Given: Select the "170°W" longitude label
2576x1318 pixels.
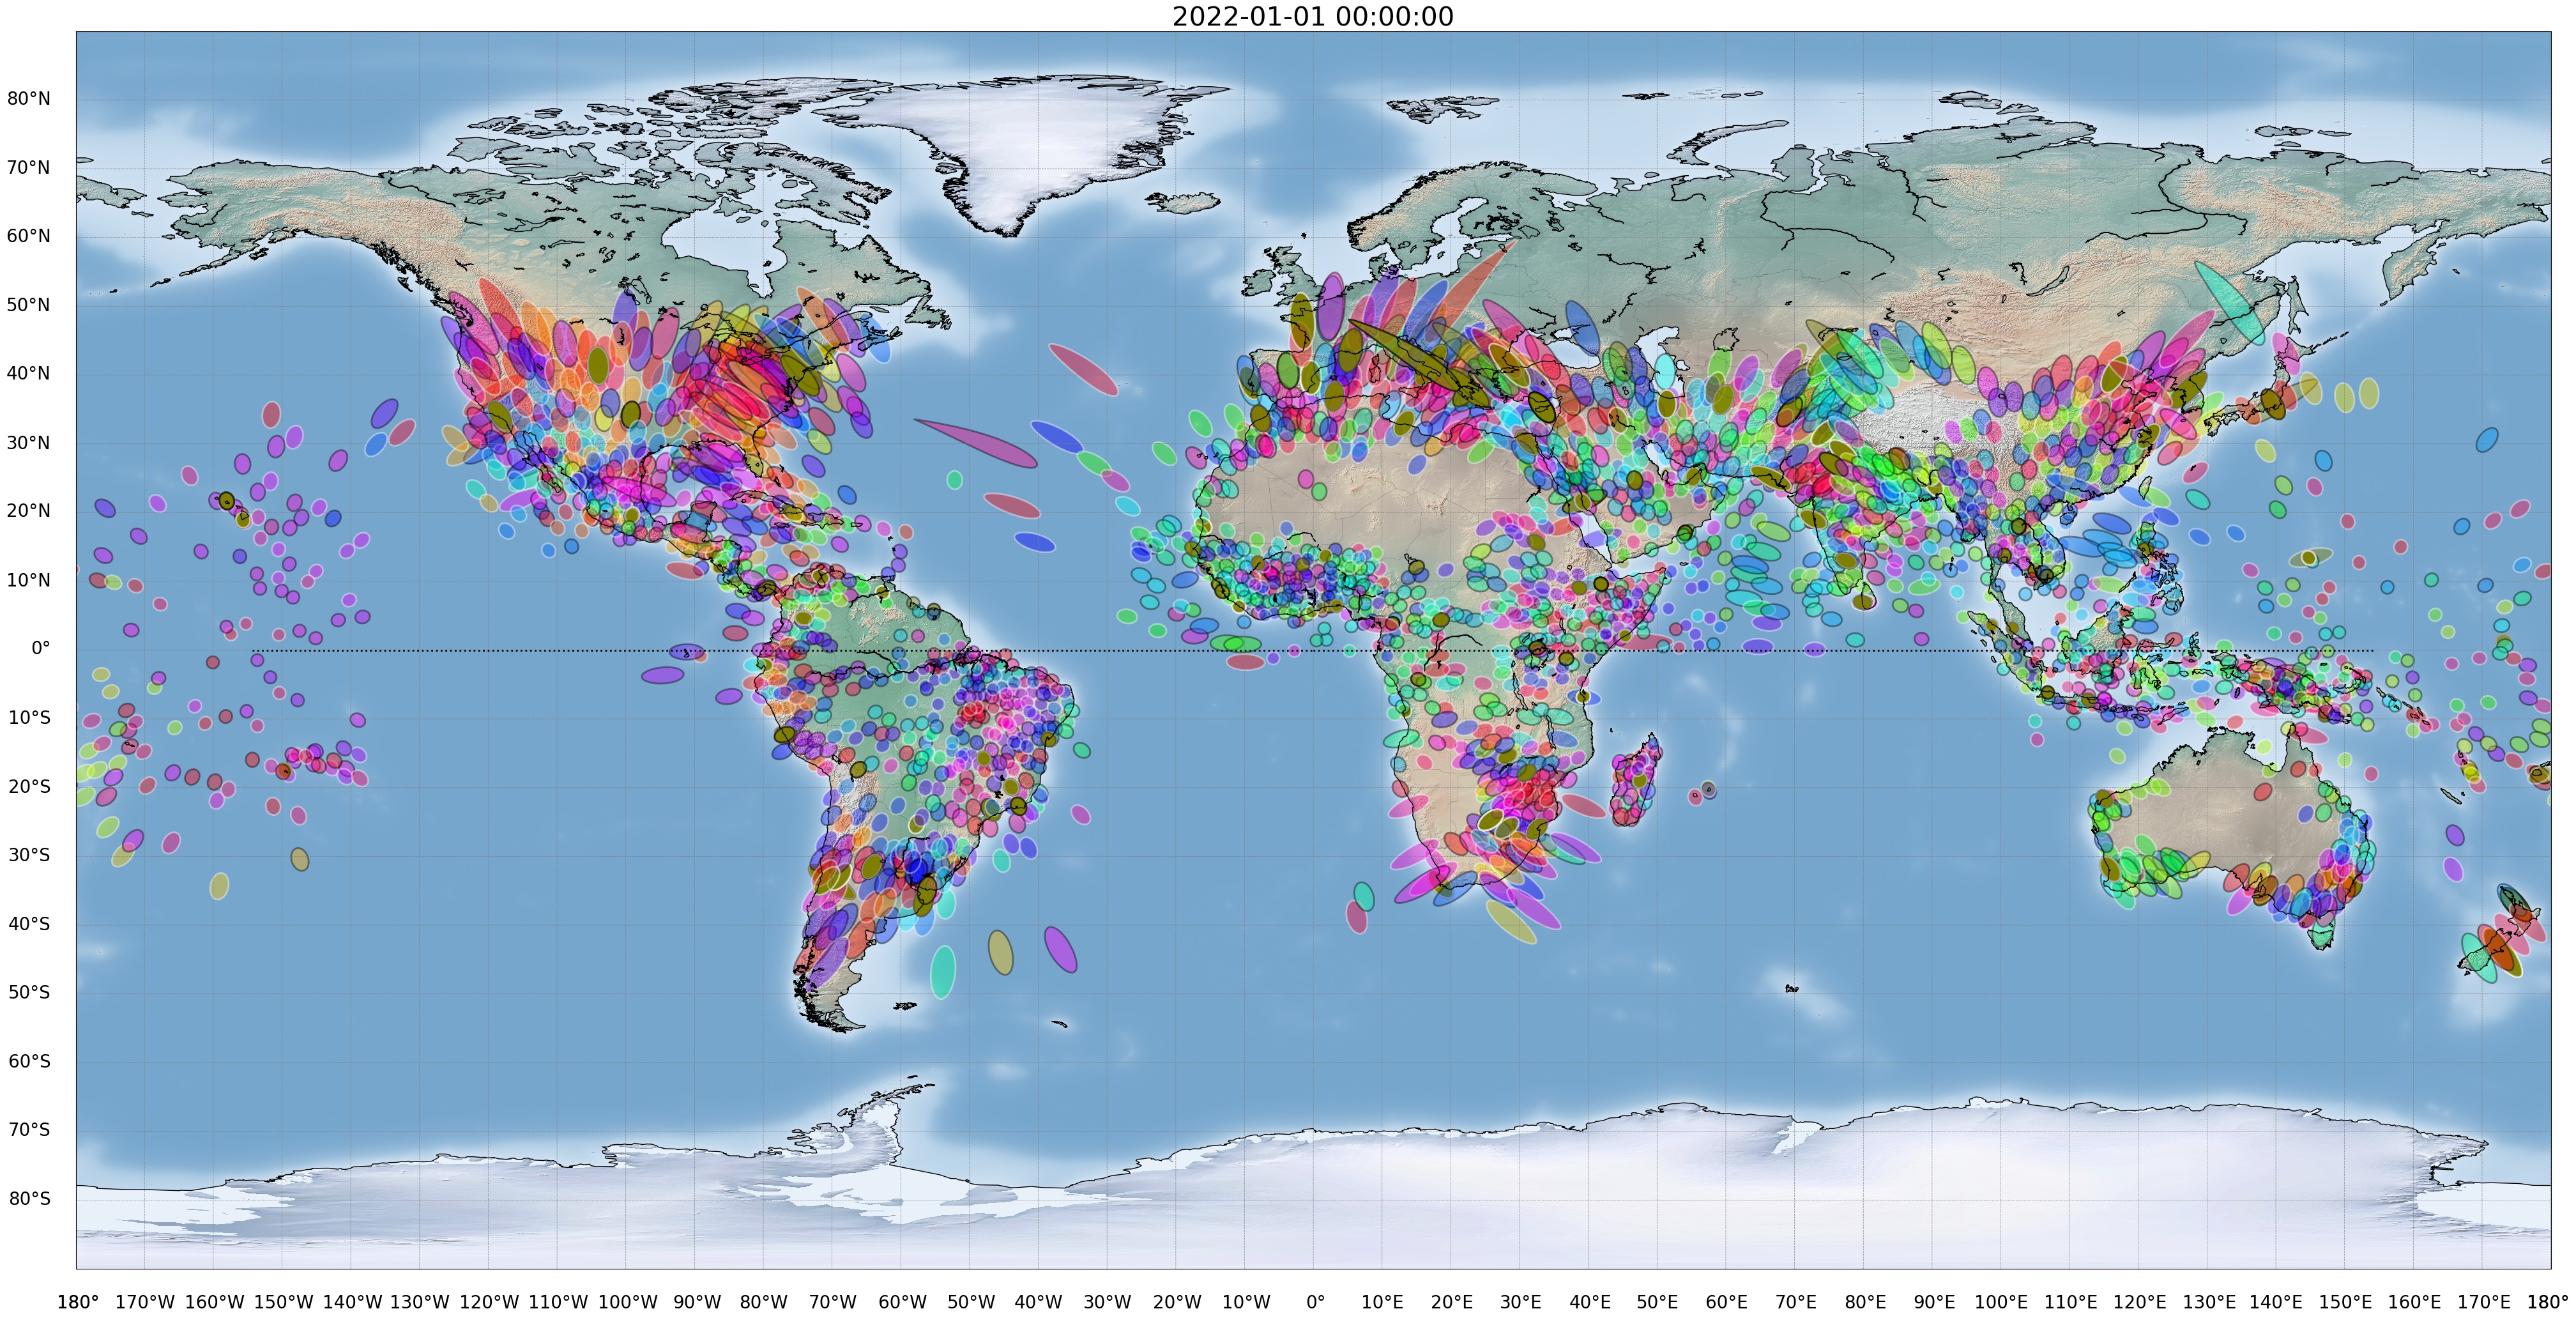Looking at the screenshot, I should pos(145,1302).
